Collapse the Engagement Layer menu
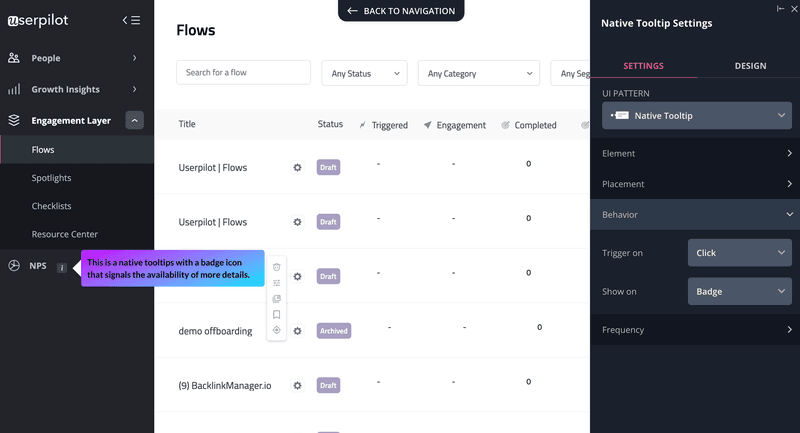The width and height of the screenshot is (800, 433). point(134,120)
